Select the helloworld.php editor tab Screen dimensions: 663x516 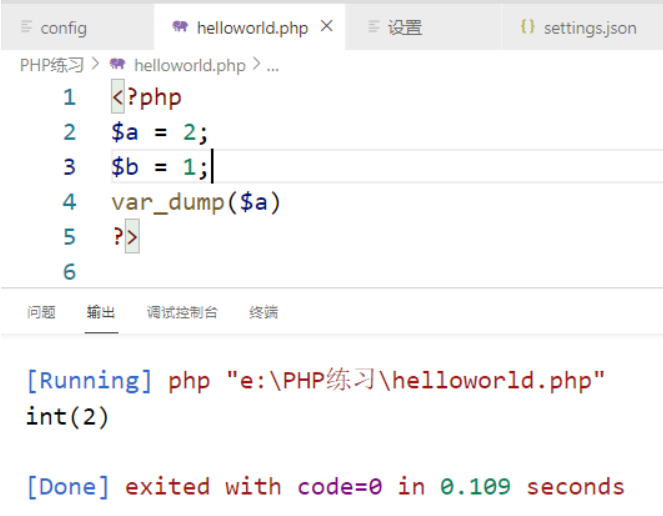tap(250, 27)
